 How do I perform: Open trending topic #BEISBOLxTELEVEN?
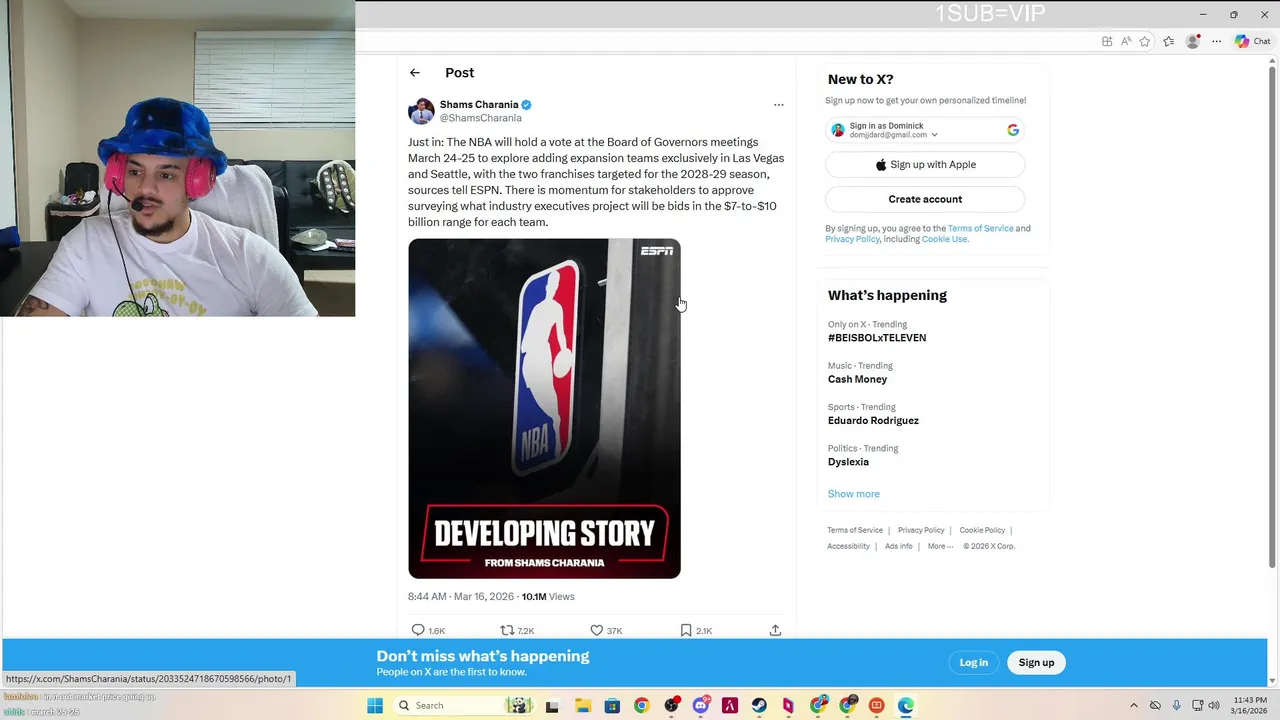coord(877,338)
